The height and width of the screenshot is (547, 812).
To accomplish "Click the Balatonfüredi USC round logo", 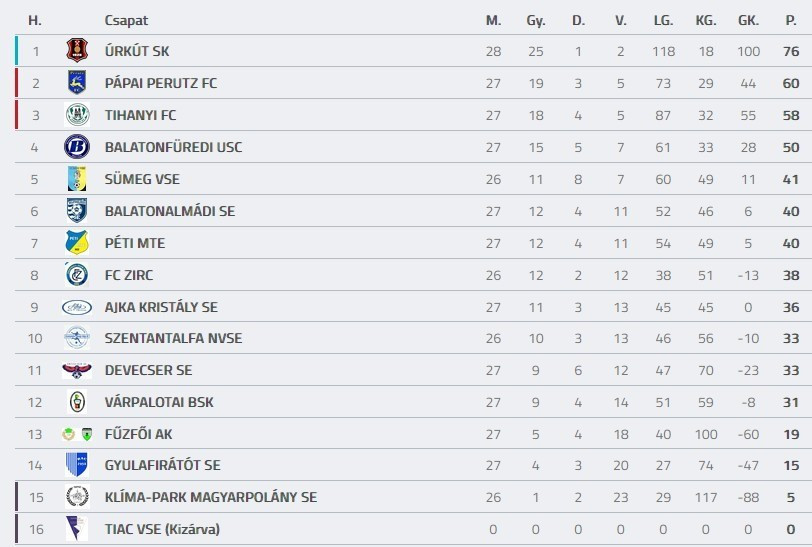I will click(77, 147).
